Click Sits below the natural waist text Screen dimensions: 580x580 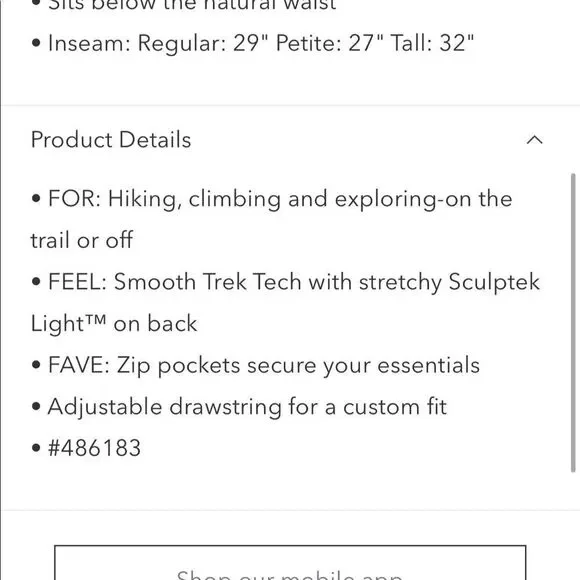pyautogui.click(x=192, y=5)
